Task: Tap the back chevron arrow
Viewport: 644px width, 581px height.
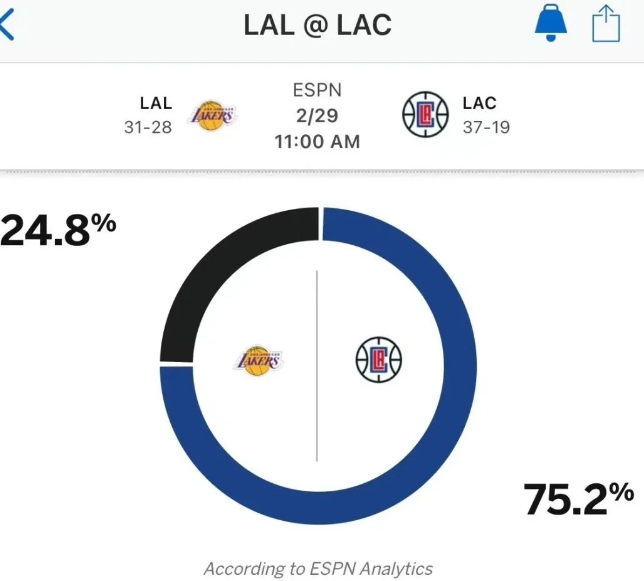Action: click(7, 24)
